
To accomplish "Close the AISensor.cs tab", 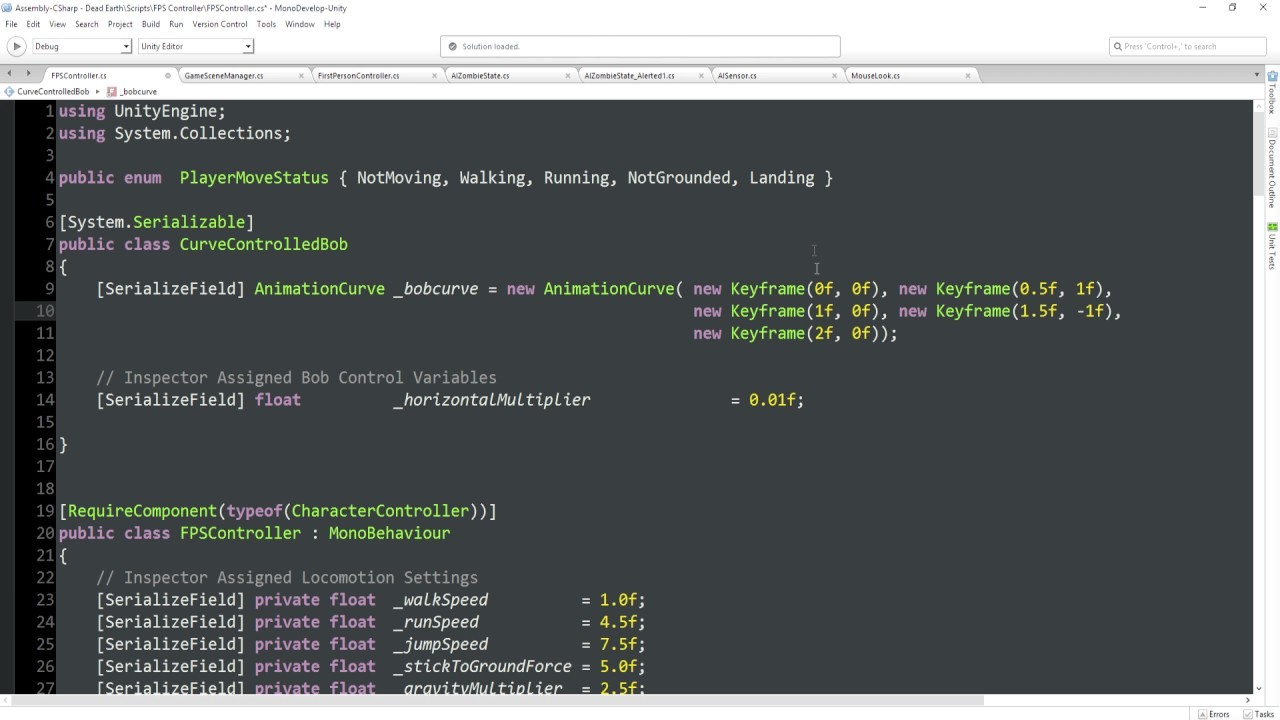I will pos(834,75).
